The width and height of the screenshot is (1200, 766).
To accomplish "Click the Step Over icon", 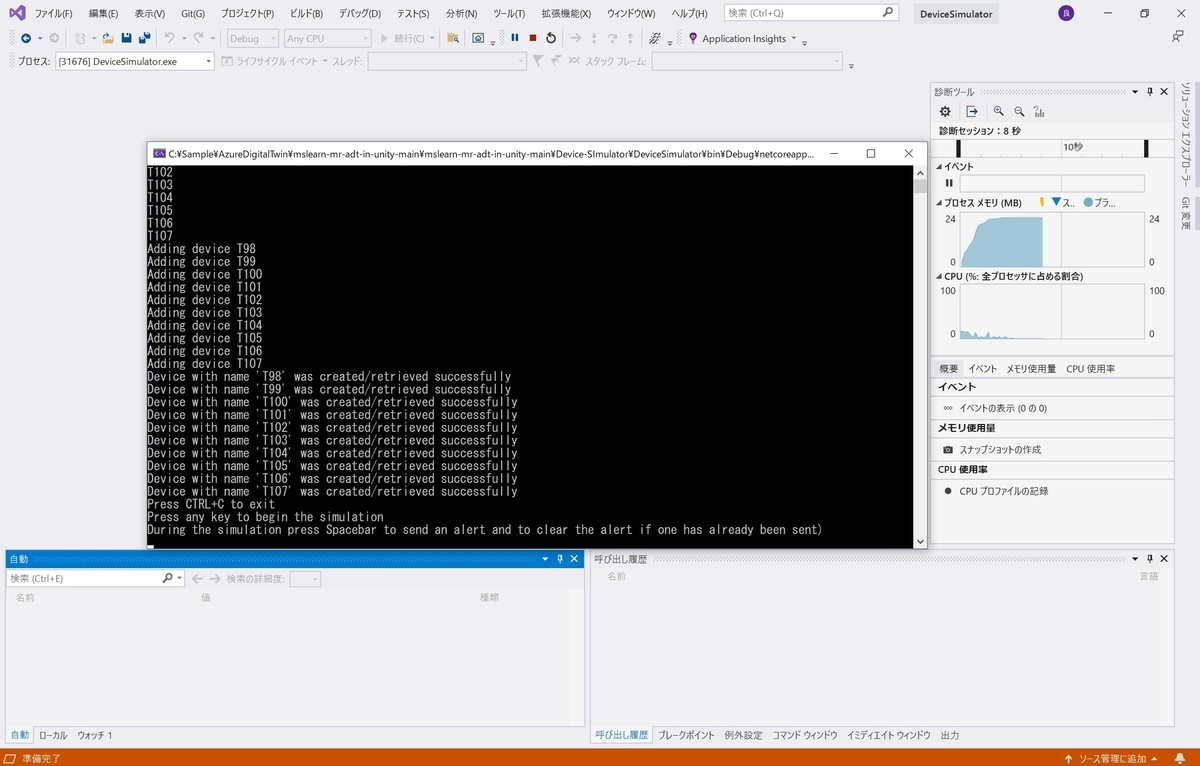I will pos(612,38).
